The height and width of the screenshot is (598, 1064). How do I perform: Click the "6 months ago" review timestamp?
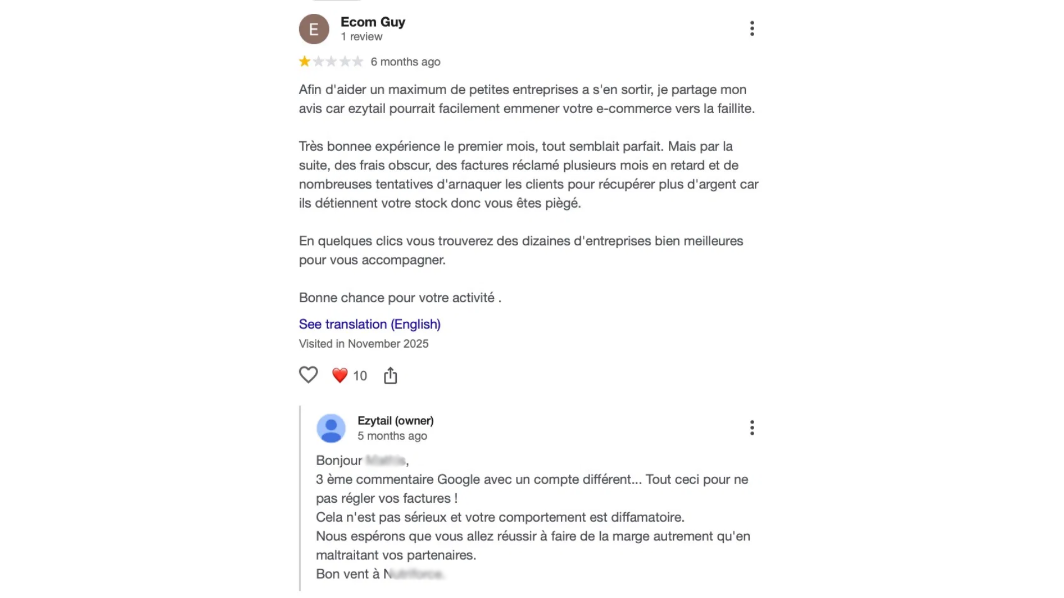coord(405,62)
